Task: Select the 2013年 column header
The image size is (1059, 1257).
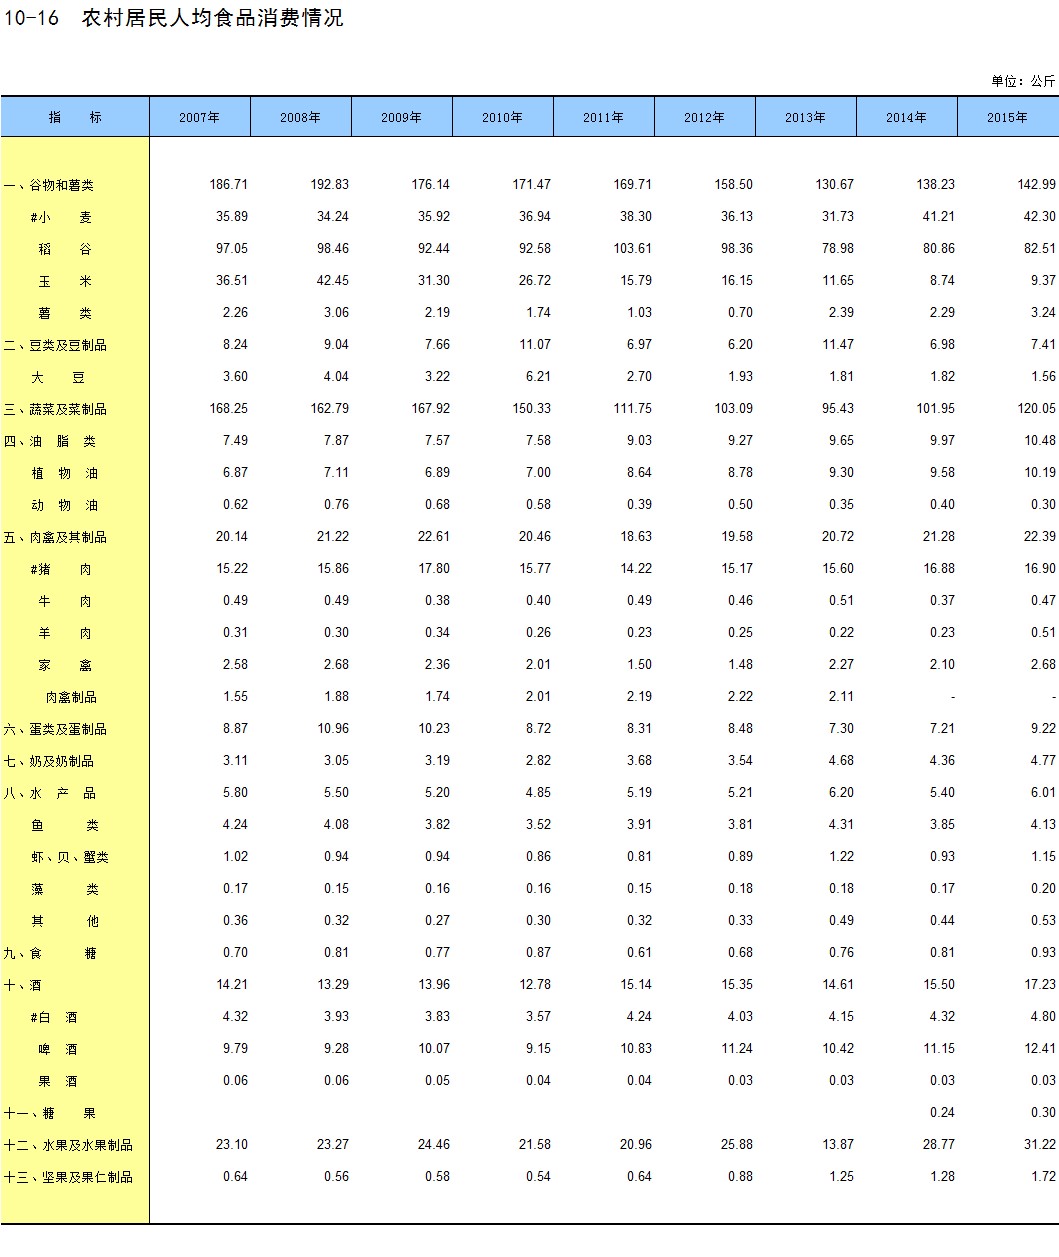Action: (x=805, y=117)
